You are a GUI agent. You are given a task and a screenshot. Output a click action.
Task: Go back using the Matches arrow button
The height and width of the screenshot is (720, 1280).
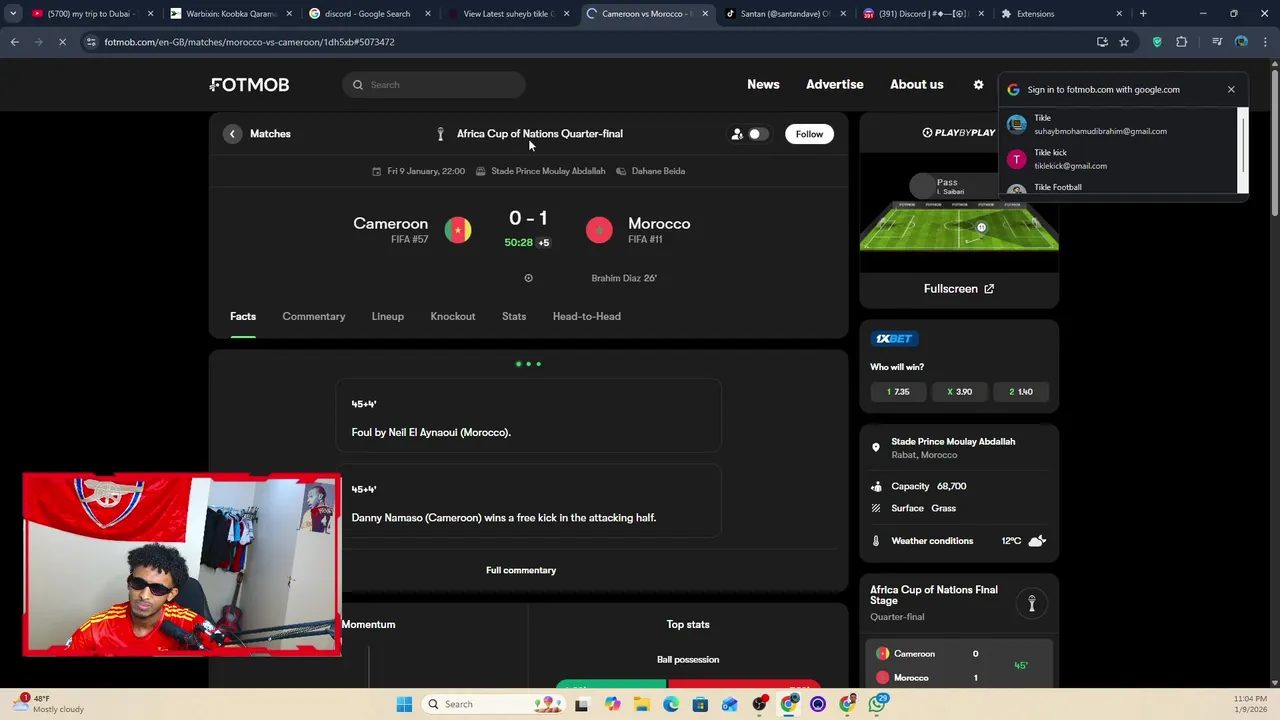(x=232, y=134)
